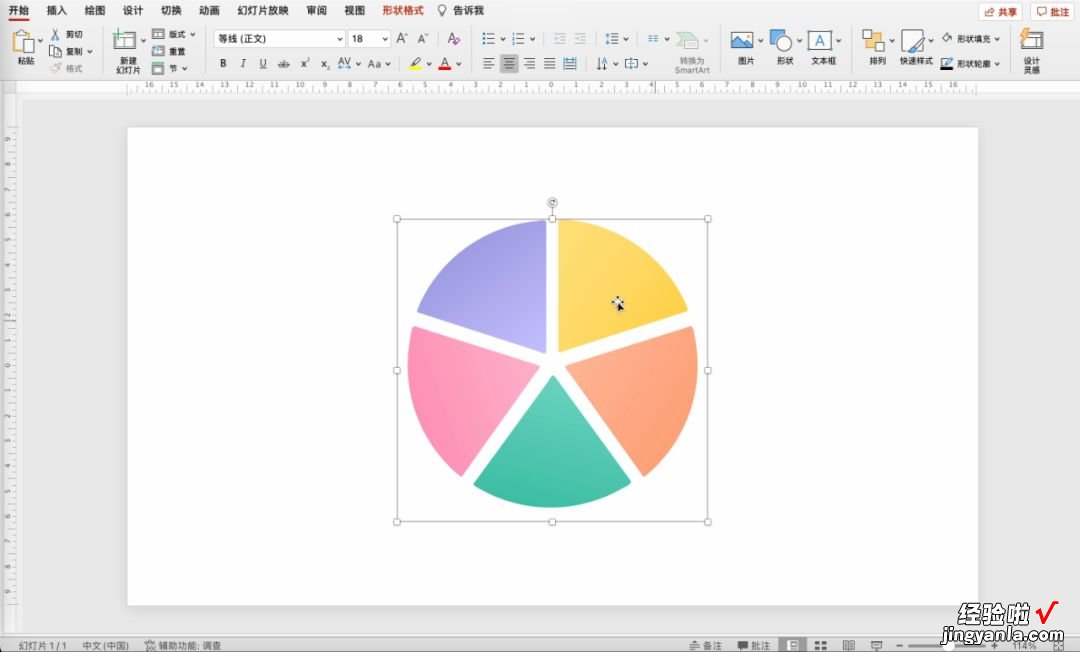Expand the Shape Fill (形状填充) dropdown arrow
This screenshot has height=652, width=1080.
click(x=997, y=39)
